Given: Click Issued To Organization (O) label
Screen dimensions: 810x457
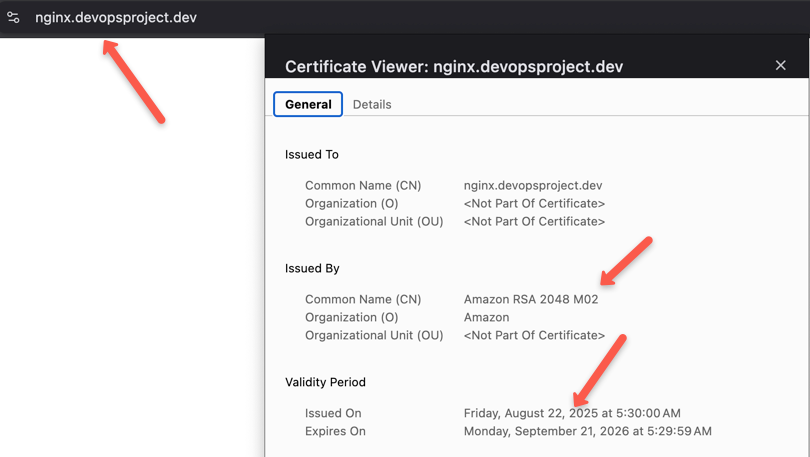Looking at the screenshot, I should click(351, 203).
